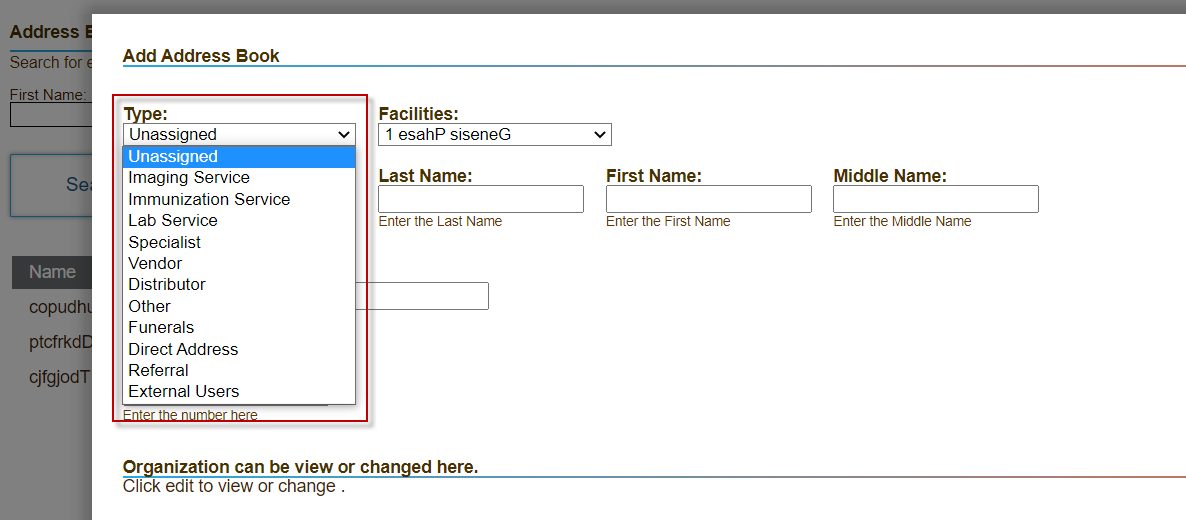The height and width of the screenshot is (520, 1186).
Task: Click the Last Name input field
Action: click(480, 199)
